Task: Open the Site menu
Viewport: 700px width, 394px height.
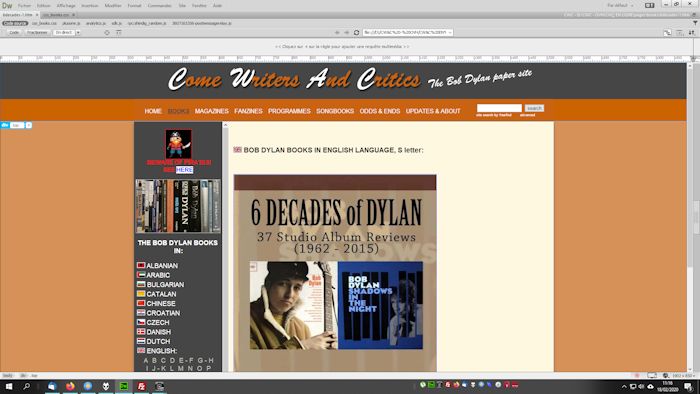Action: pos(182,6)
